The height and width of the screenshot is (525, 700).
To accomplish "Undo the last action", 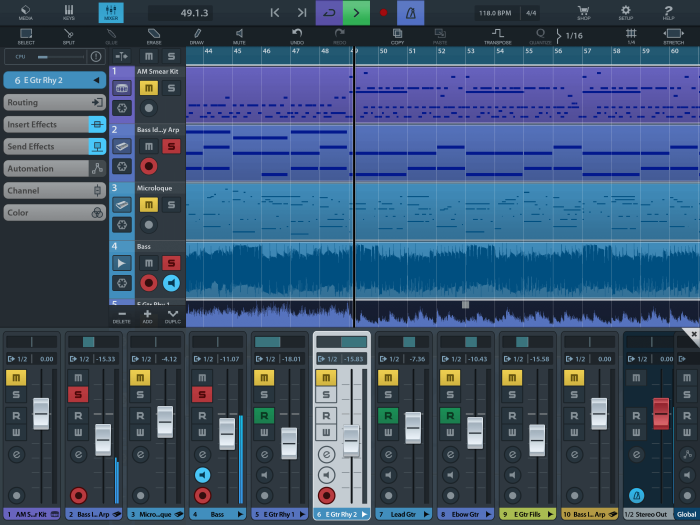I will point(297,36).
